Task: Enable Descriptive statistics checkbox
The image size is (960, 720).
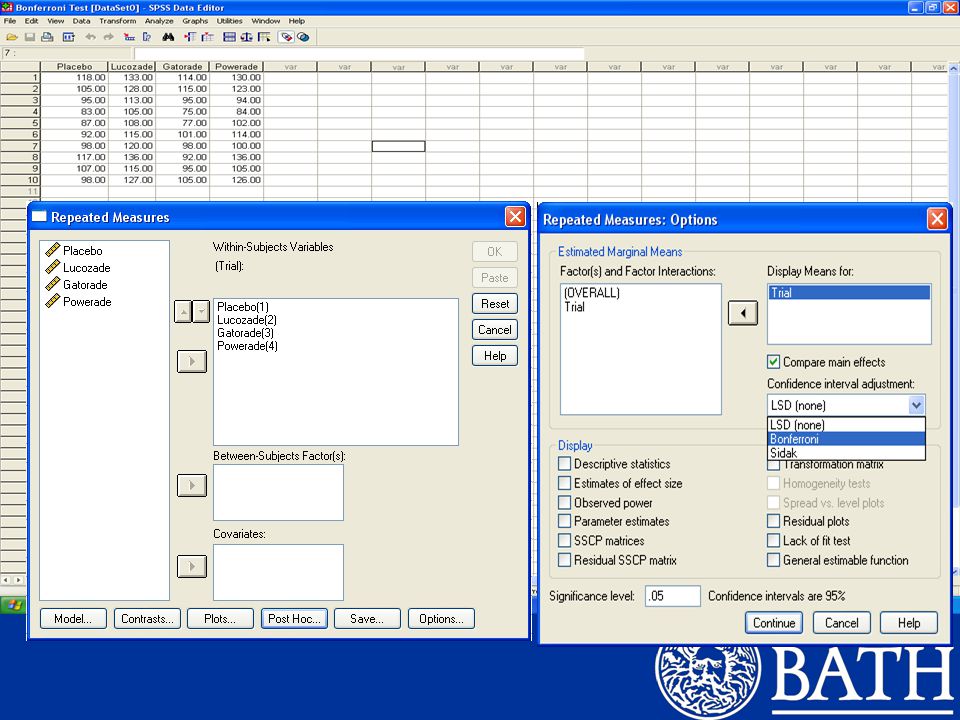Action: coord(564,463)
